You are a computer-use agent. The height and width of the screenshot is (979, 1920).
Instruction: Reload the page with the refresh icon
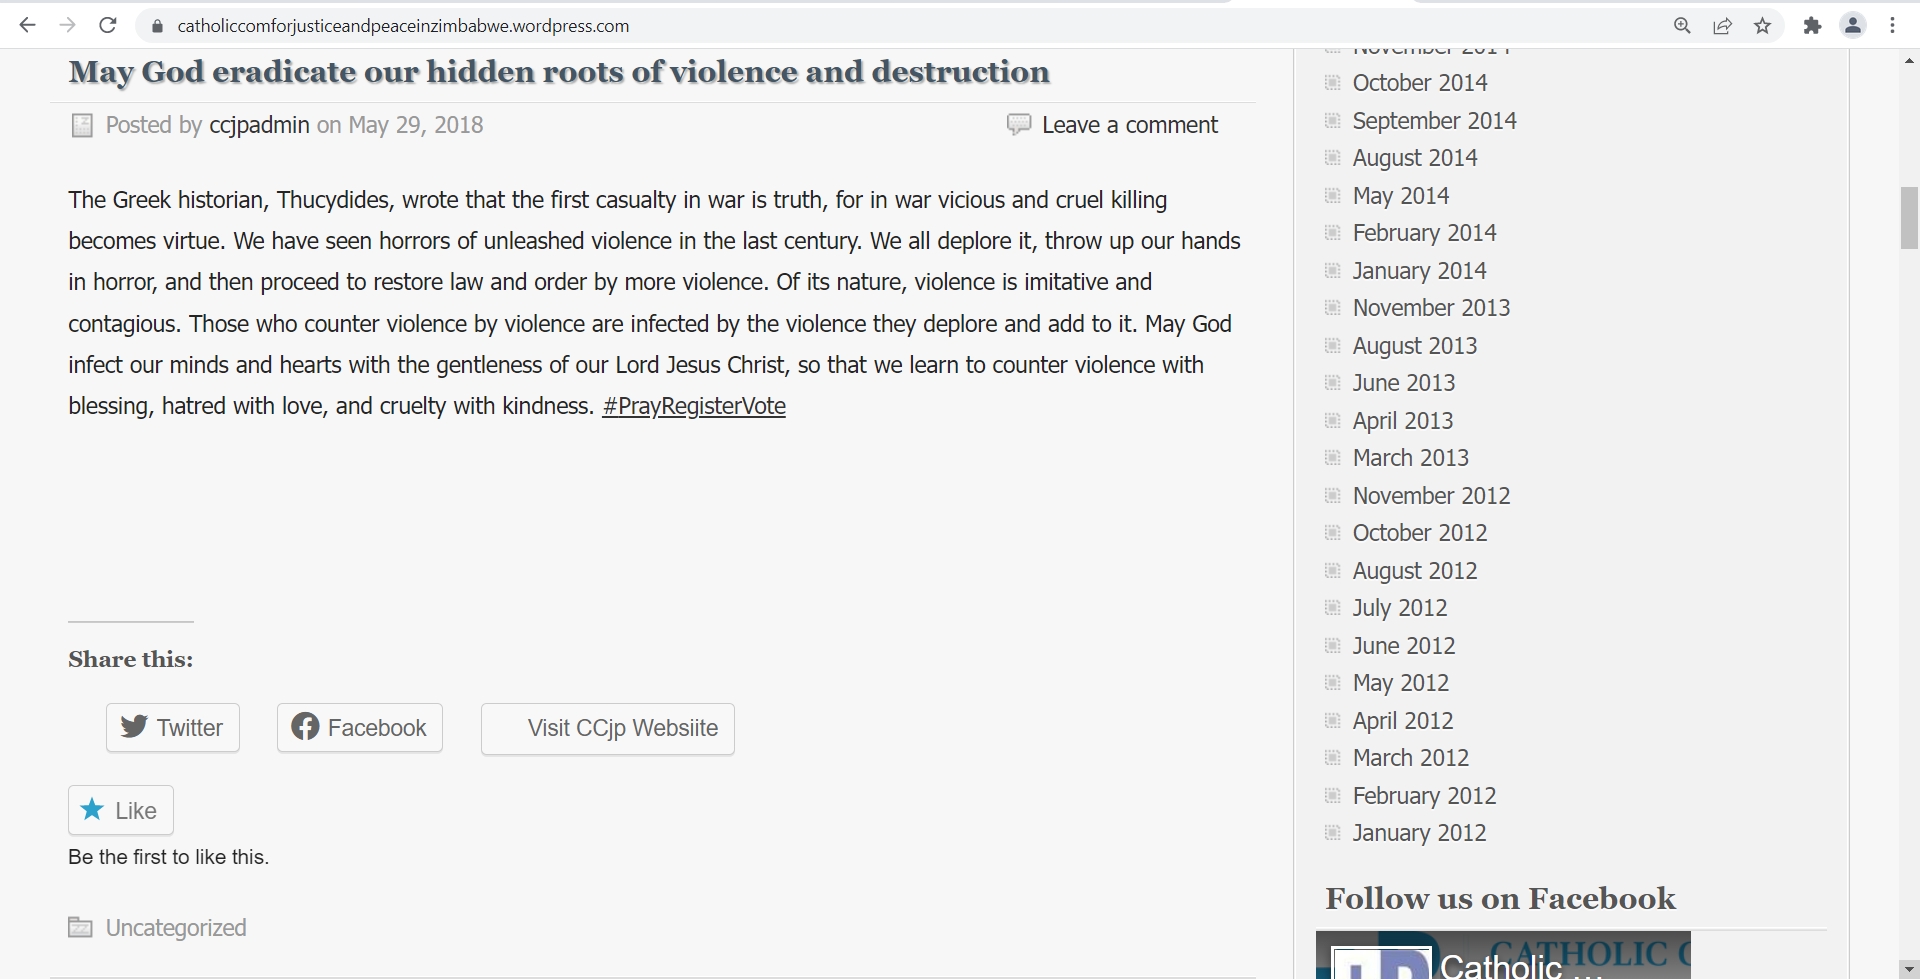point(108,26)
